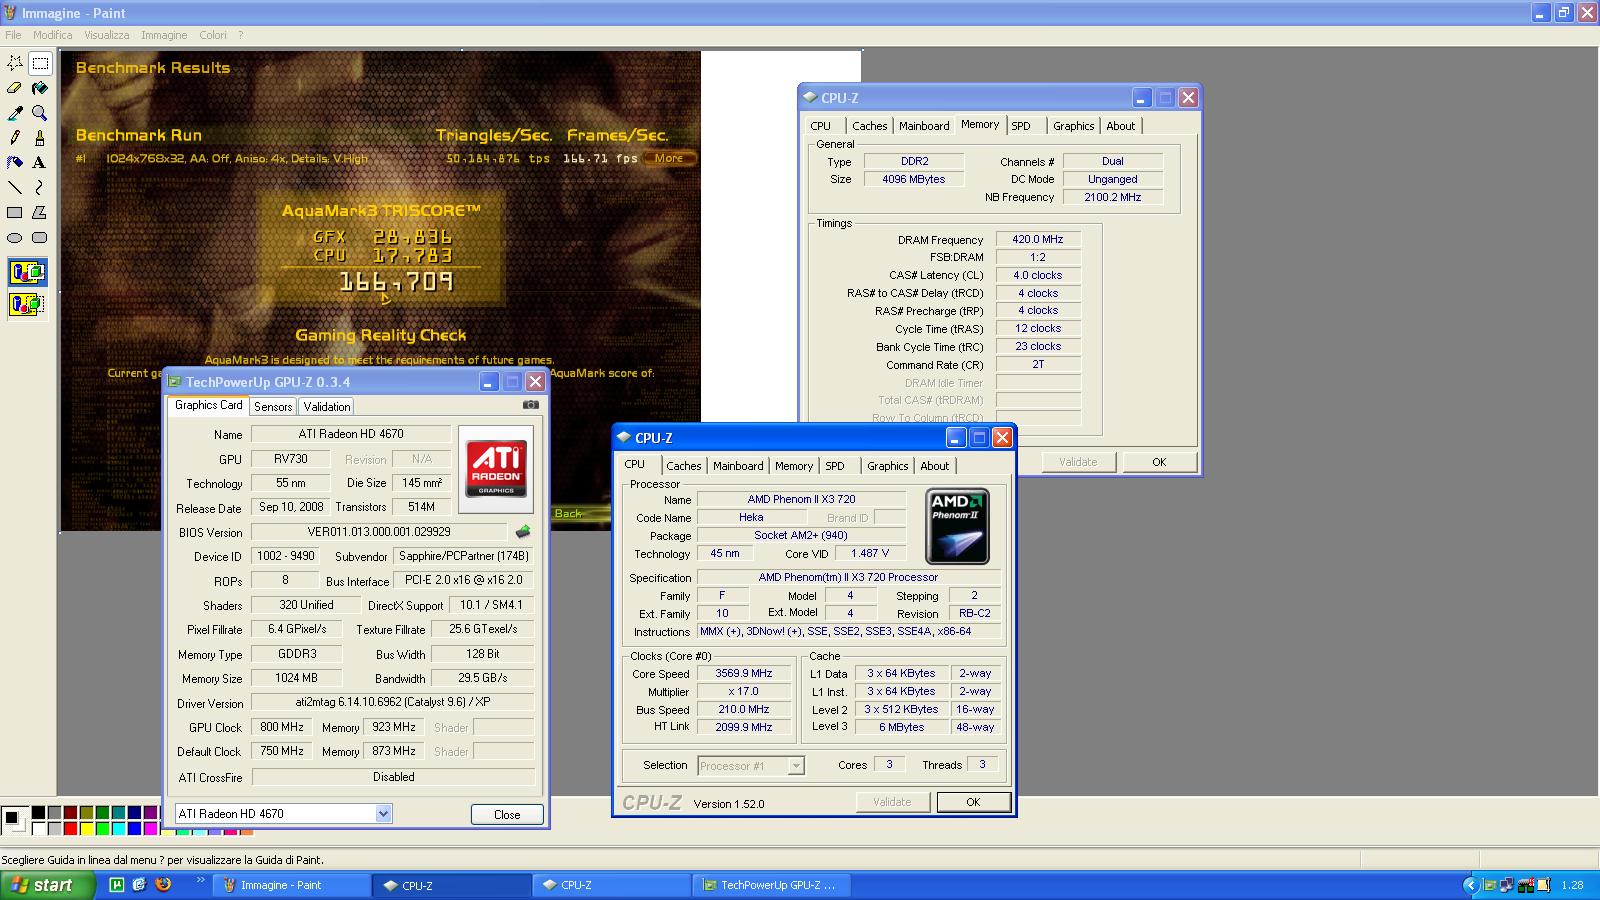Viewport: 1600px width, 900px height.
Task: Click the DRAM Frequency value 420.0 MHz
Action: (1038, 240)
